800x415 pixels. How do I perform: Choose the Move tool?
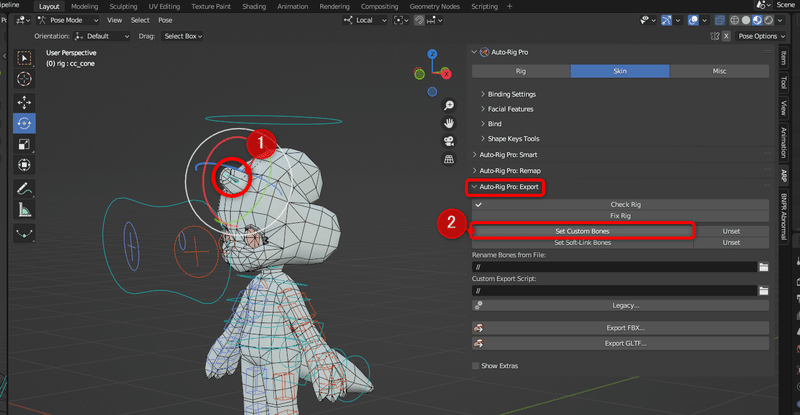click(x=24, y=102)
